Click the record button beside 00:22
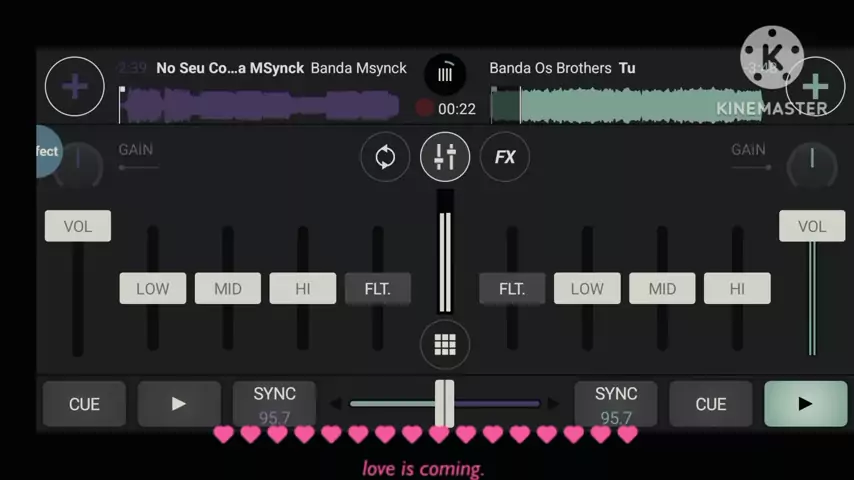The height and width of the screenshot is (480, 854). click(424, 108)
